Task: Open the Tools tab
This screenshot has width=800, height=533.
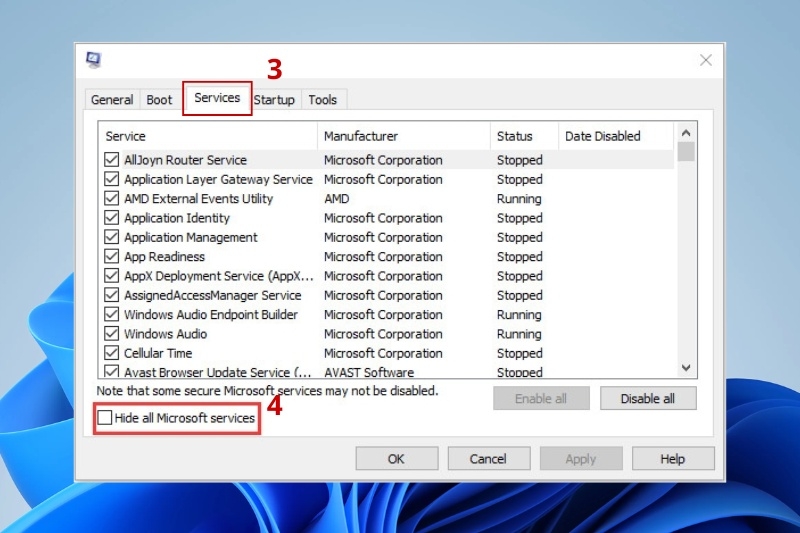Action: (x=322, y=99)
